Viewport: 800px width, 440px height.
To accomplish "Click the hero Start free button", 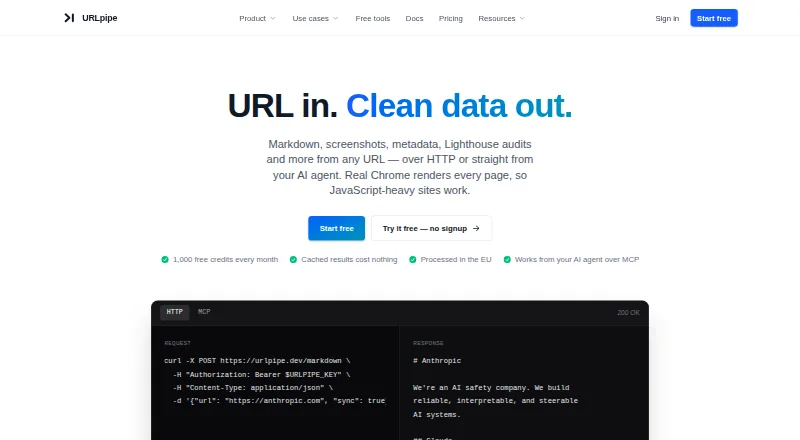I will [x=336, y=228].
